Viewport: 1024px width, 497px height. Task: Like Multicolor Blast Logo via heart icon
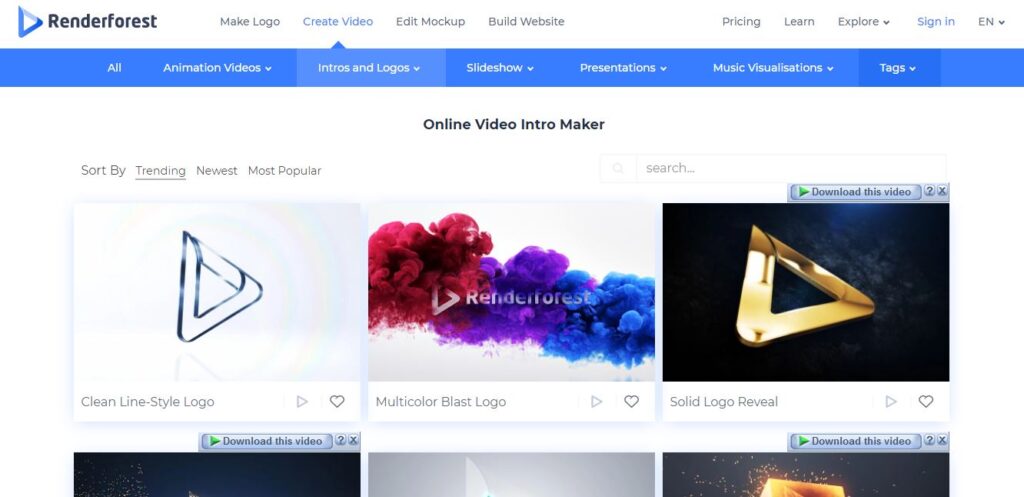click(x=632, y=402)
